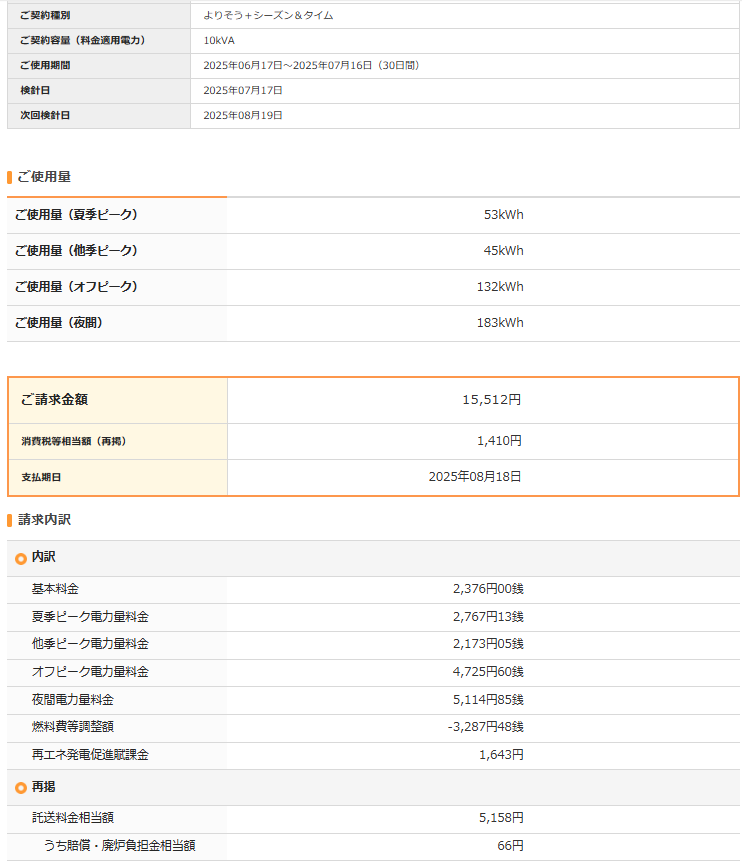Select the 再エネ発電促進賦課金 row label
This screenshot has height=866, width=742.
tap(90, 754)
